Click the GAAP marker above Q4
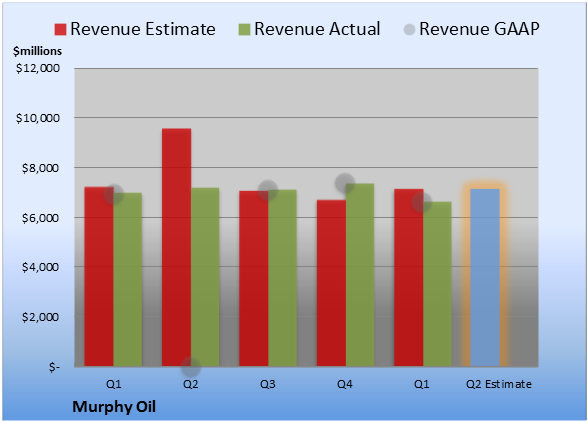The image size is (588, 422). [x=345, y=183]
